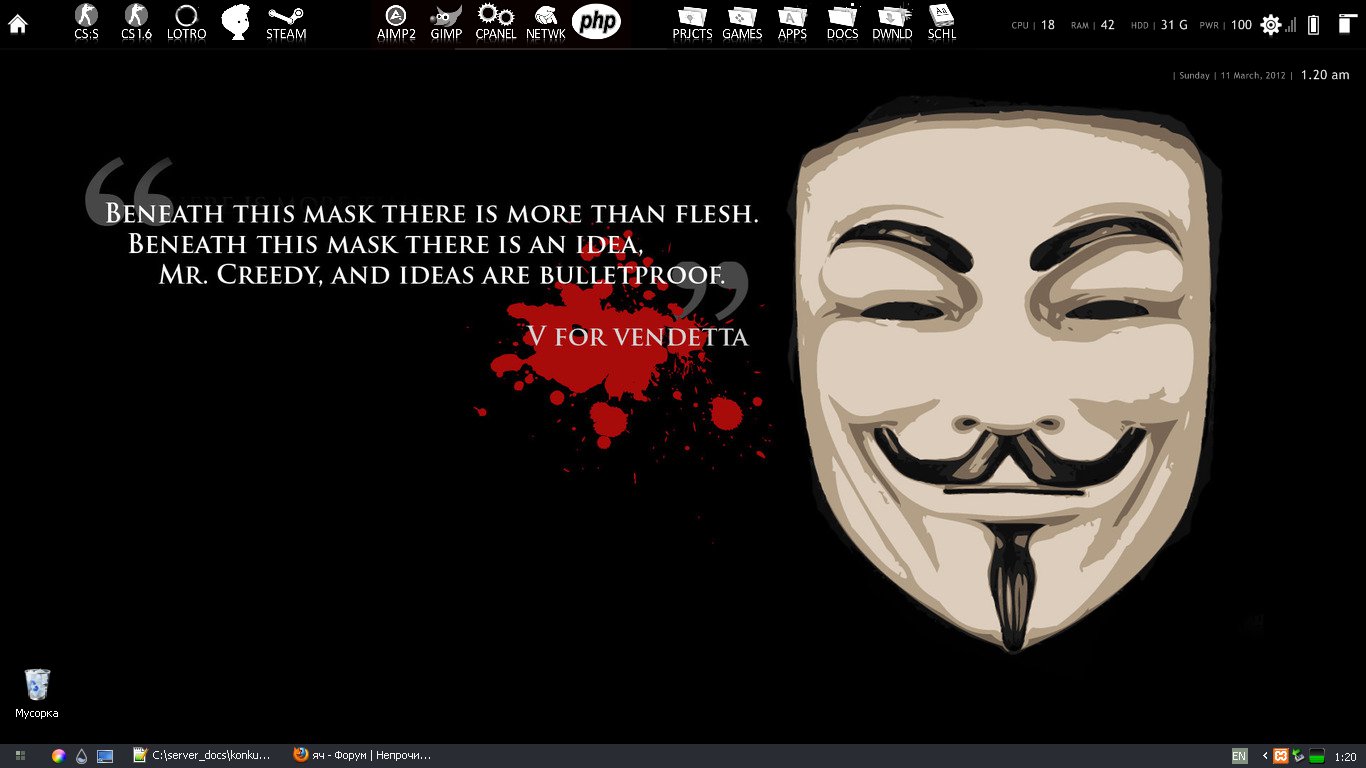Open the head silhouette launcher icon
The height and width of the screenshot is (768, 1366).
click(x=235, y=21)
